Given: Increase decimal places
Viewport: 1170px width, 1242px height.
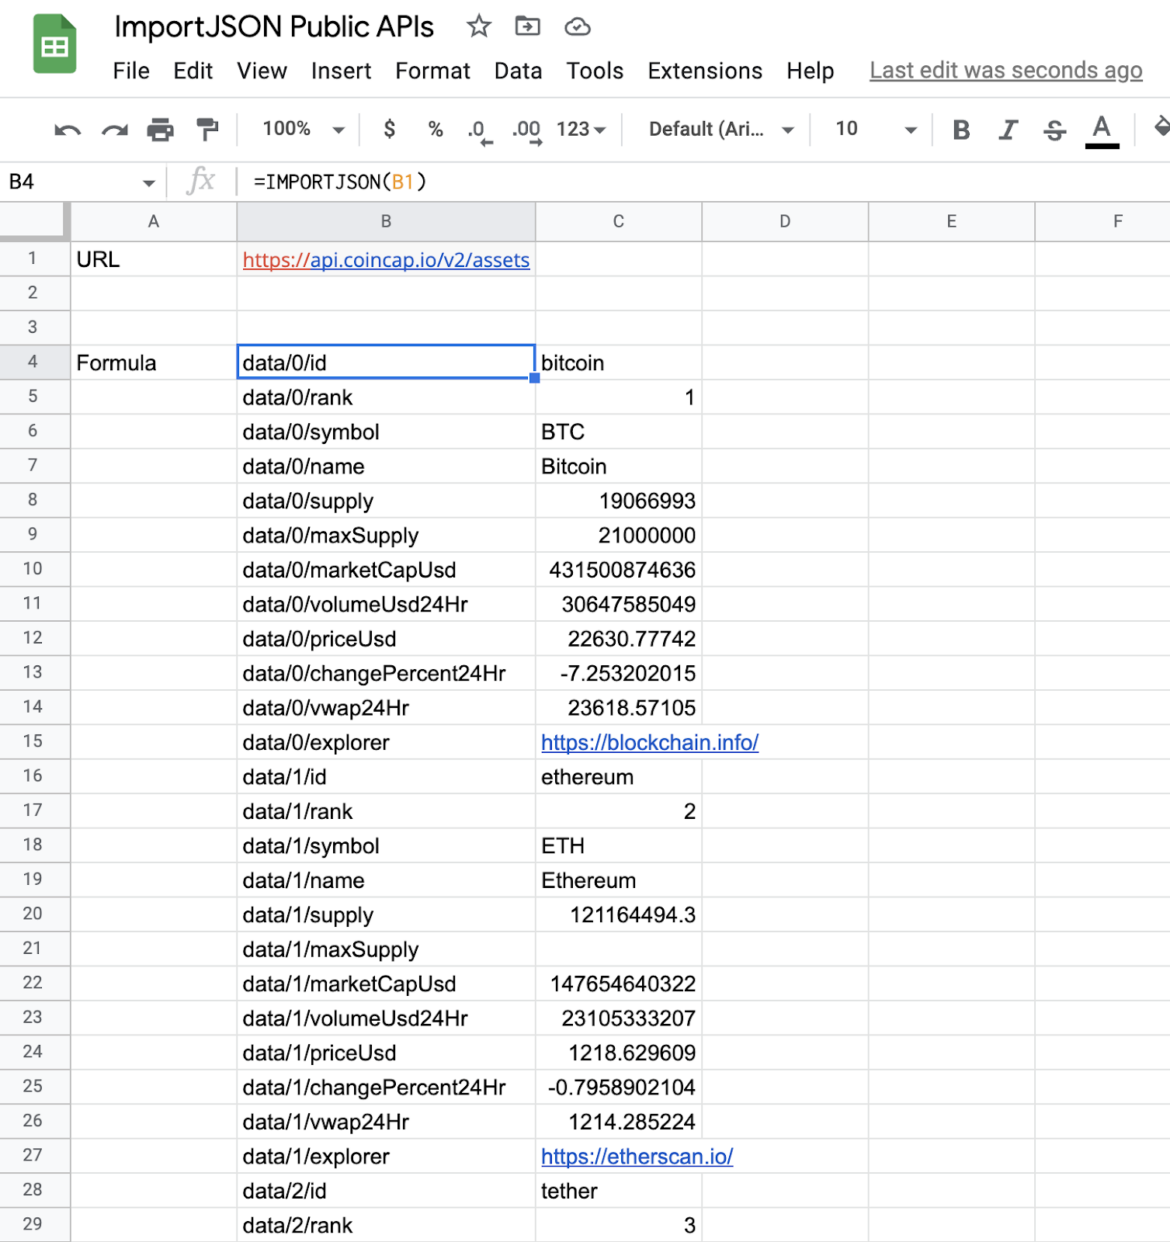Looking at the screenshot, I should click(525, 129).
